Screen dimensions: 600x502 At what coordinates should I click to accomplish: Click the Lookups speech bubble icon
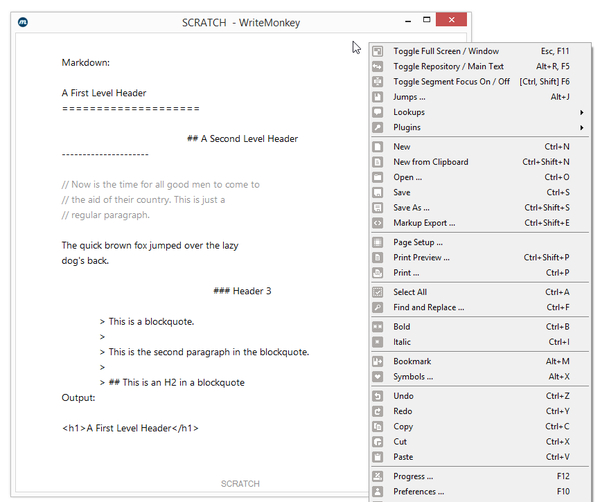378,112
